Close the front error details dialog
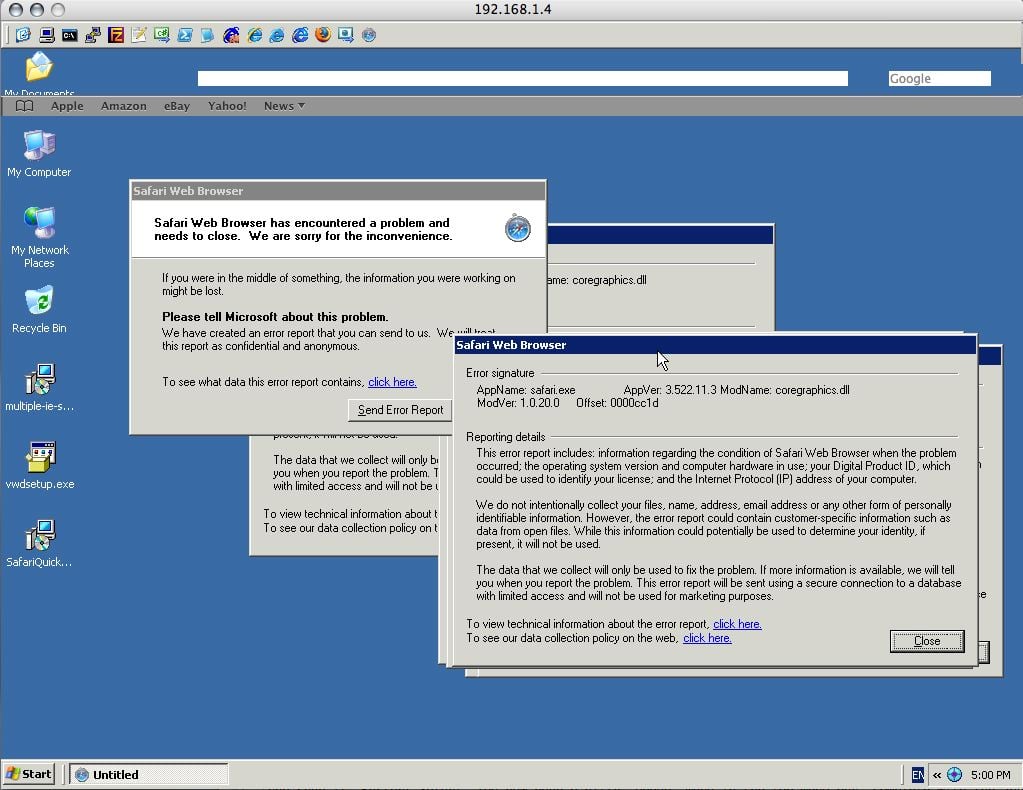Viewport: 1023px width, 790px height. coord(926,641)
